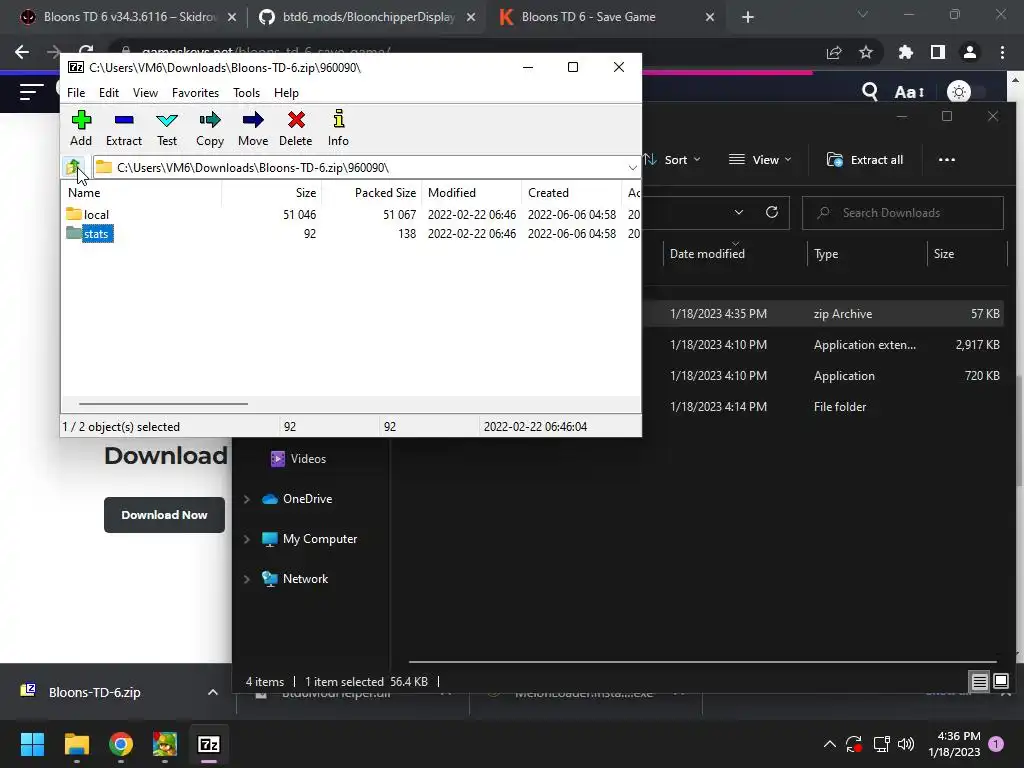Open Chrome three-dot menu
Viewport: 1024px width, 768px height.
(x=1002, y=52)
